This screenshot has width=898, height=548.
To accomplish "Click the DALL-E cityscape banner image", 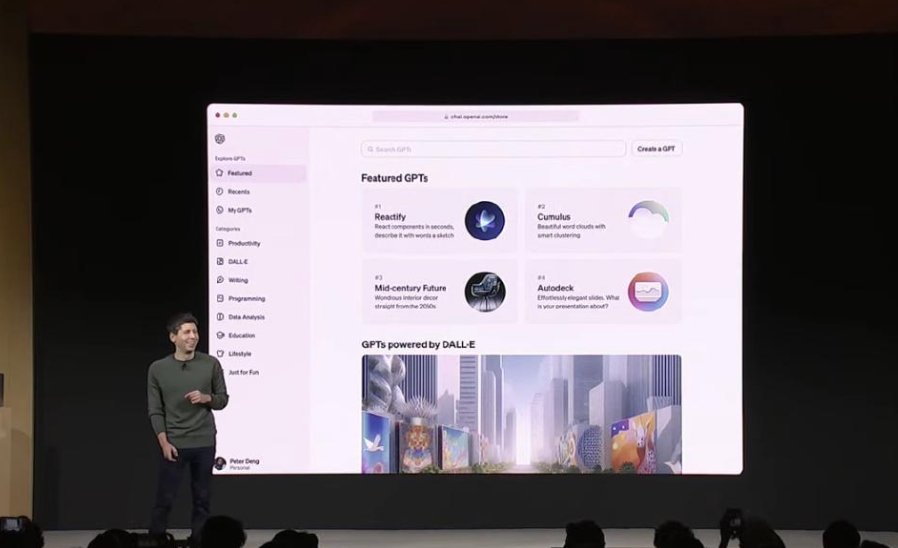I will [x=521, y=412].
